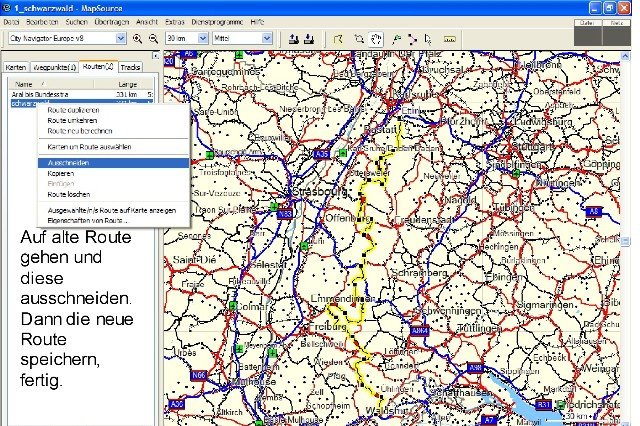Click the zoom in magnifier icon
640x426 pixels.
click(138, 38)
